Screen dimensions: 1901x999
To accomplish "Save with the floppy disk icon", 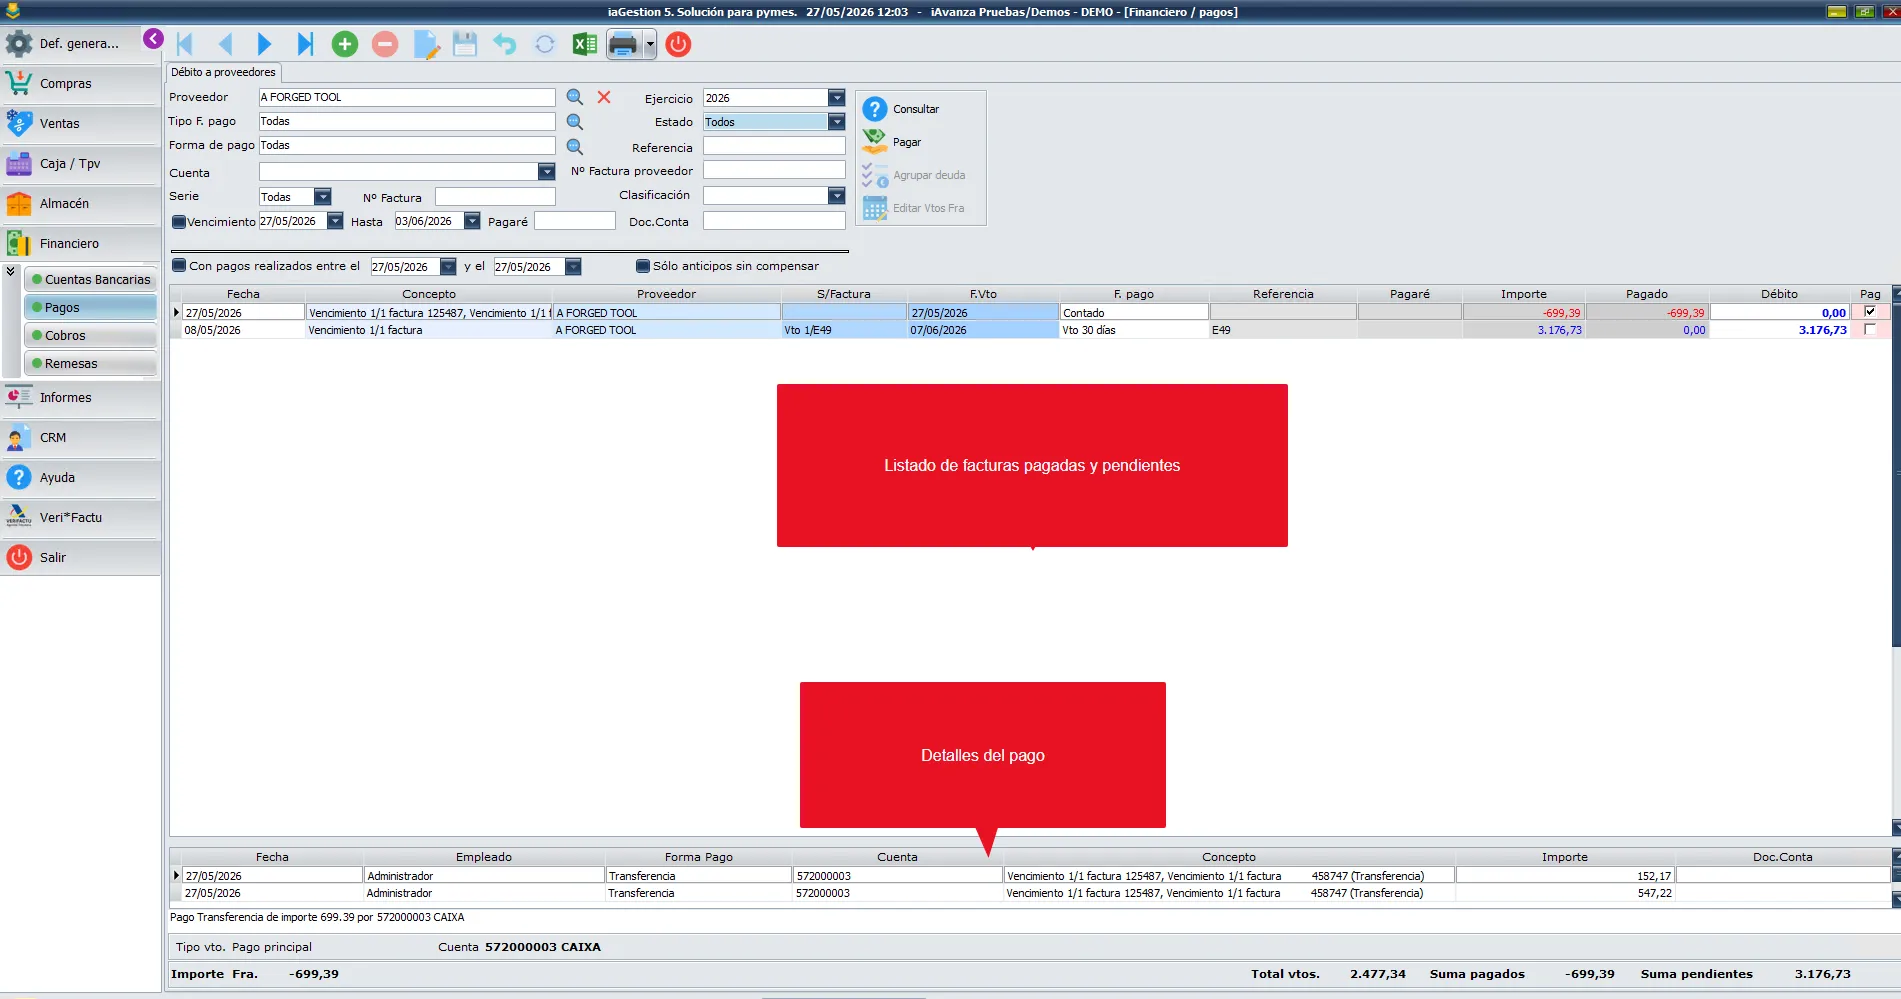I will click(x=465, y=44).
